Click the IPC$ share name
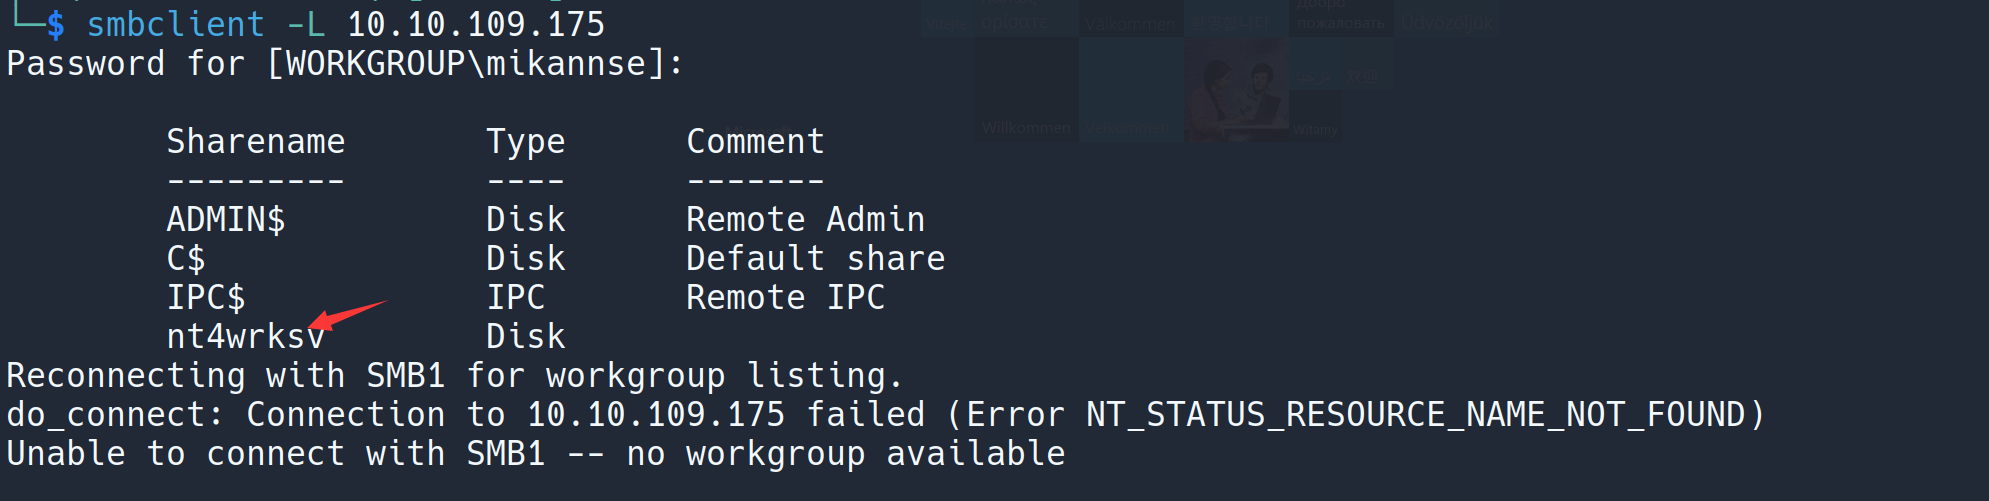Viewport: 1989px width, 501px height. 206,298
